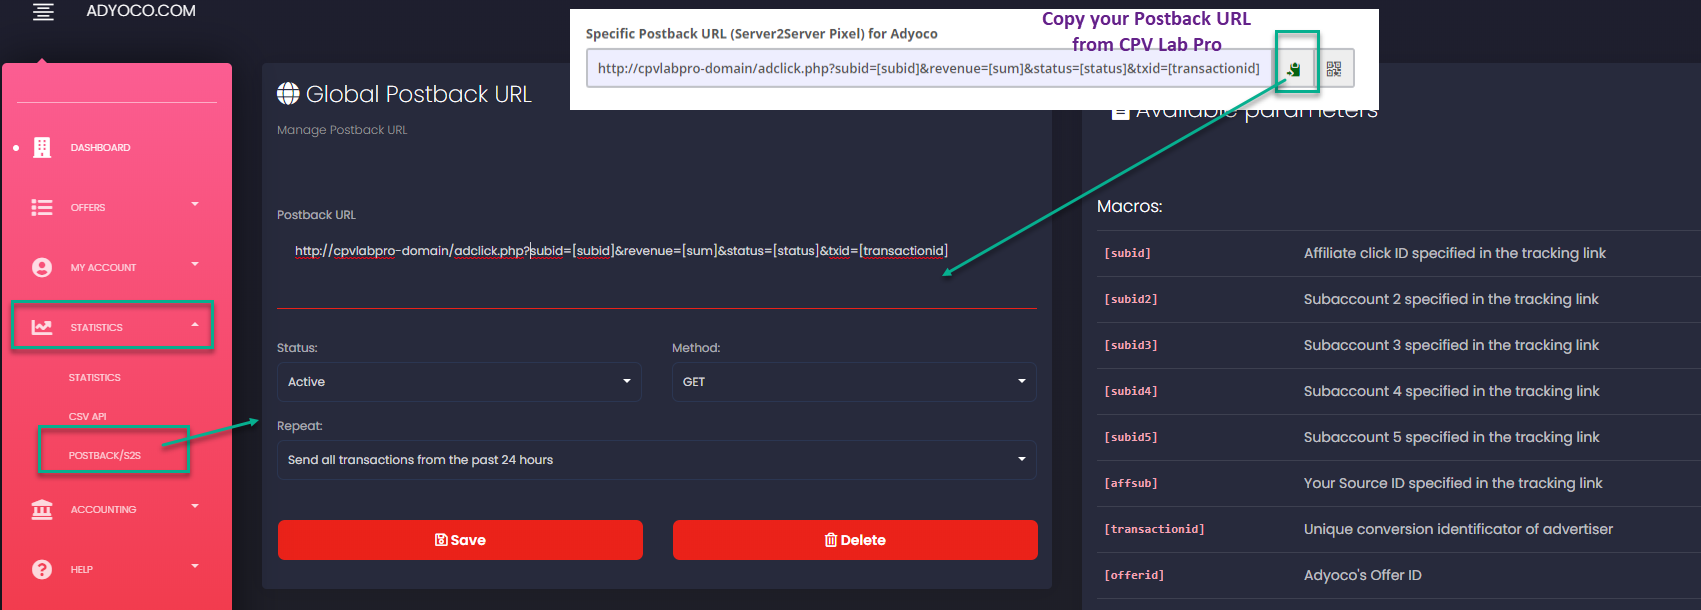Click the Help question mark icon
Screen dimensions: 1701x610
point(42,569)
